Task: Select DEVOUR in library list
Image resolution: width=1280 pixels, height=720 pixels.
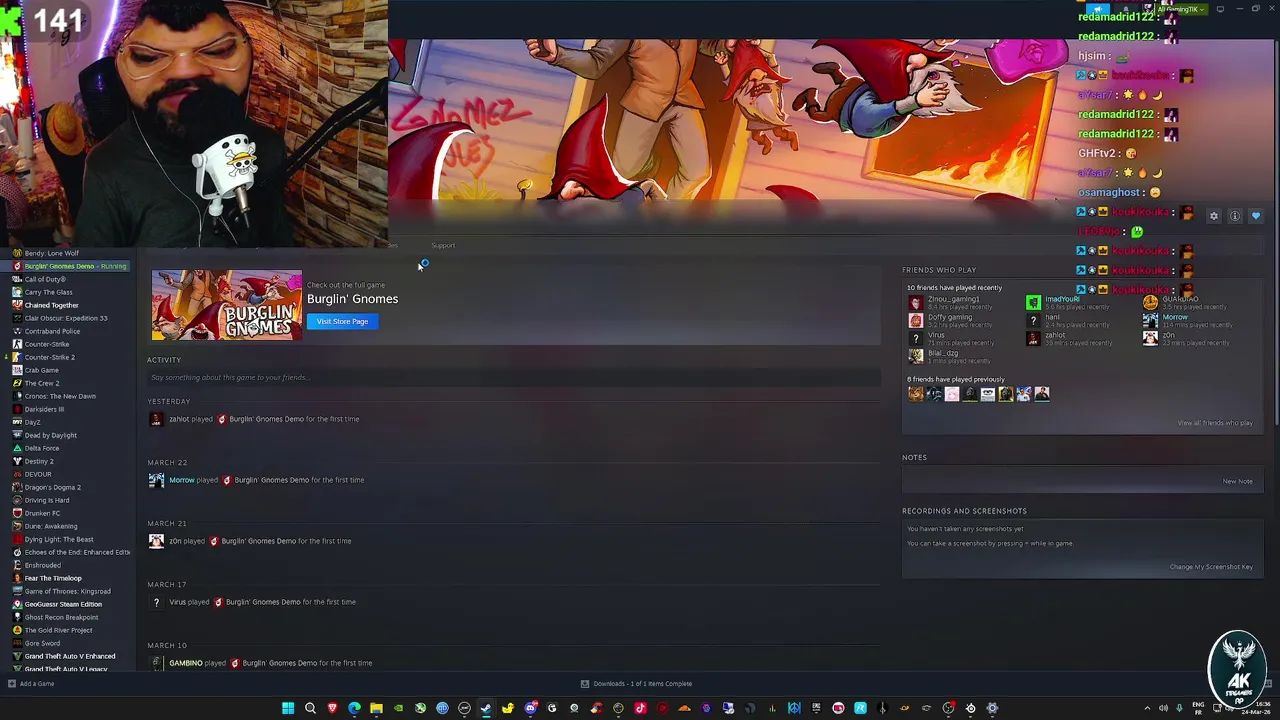Action: tap(37, 474)
